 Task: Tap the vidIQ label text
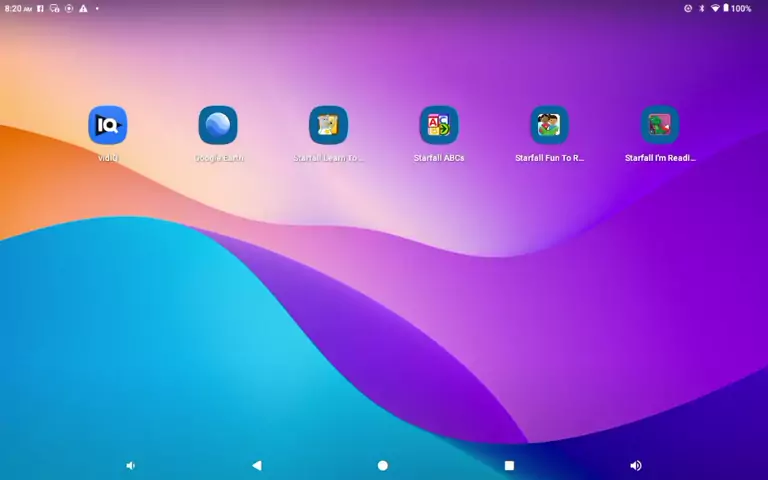coord(107,158)
